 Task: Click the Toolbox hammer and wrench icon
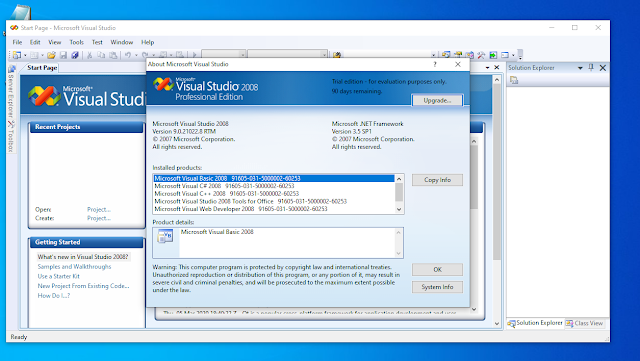482,55
